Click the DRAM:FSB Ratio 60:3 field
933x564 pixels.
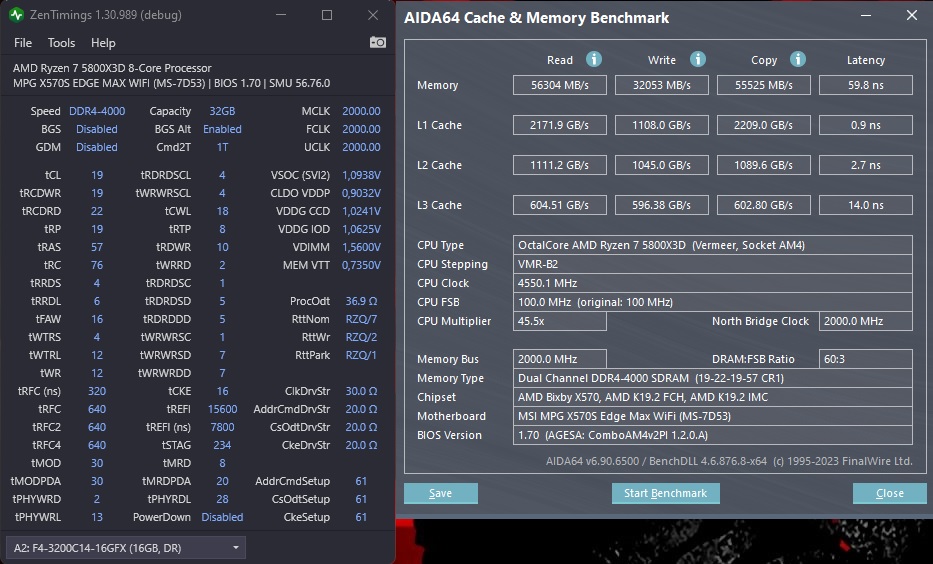(x=866, y=359)
